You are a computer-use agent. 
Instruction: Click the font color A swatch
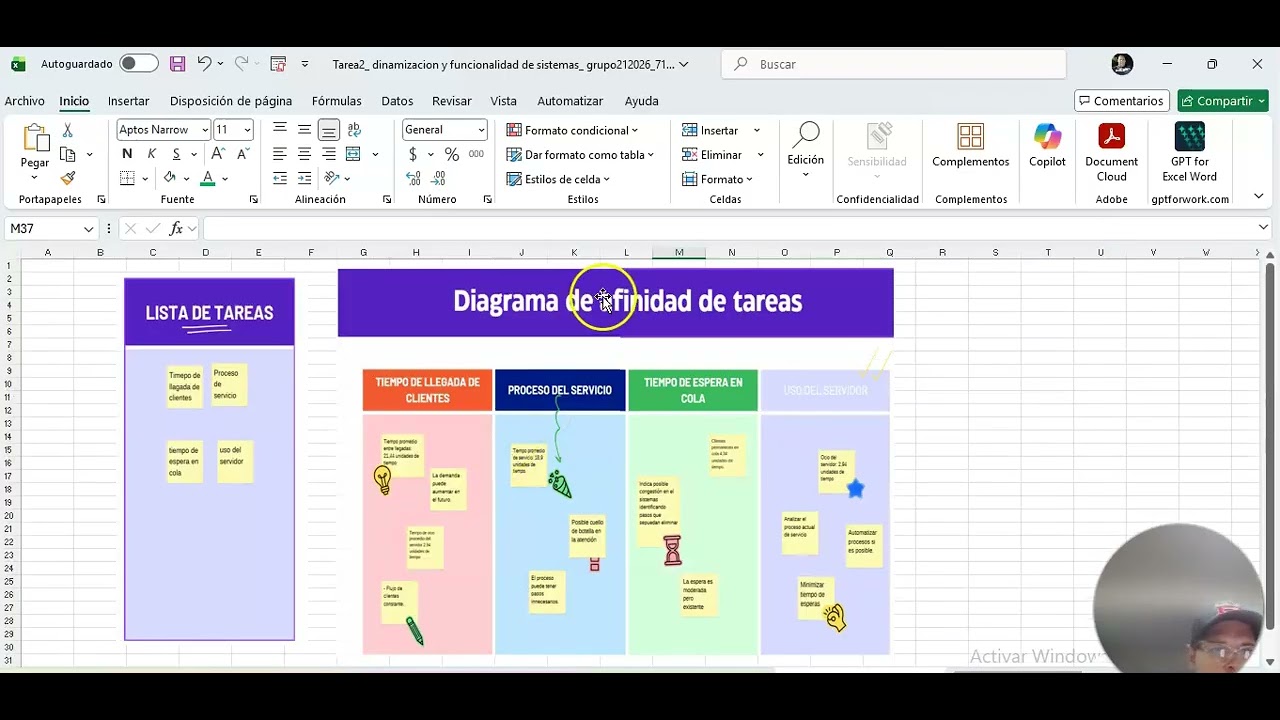[x=208, y=178]
